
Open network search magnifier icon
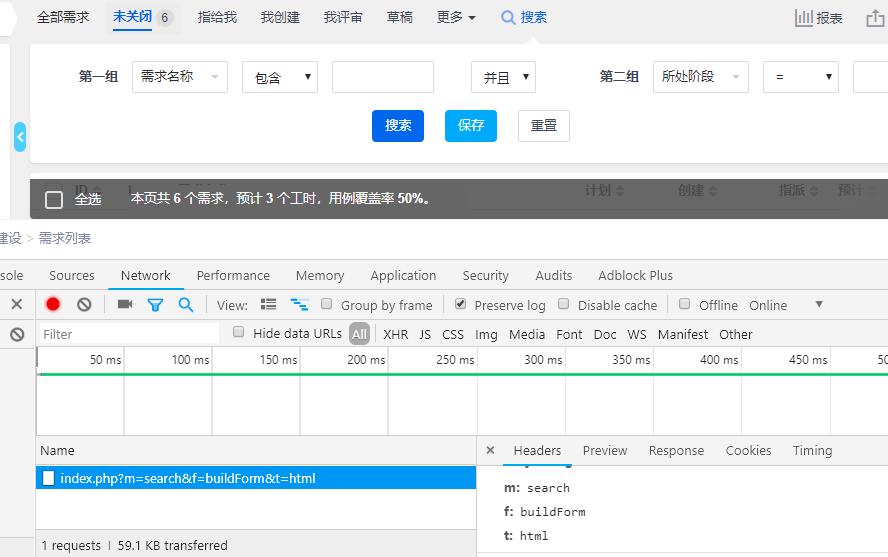[x=186, y=305]
